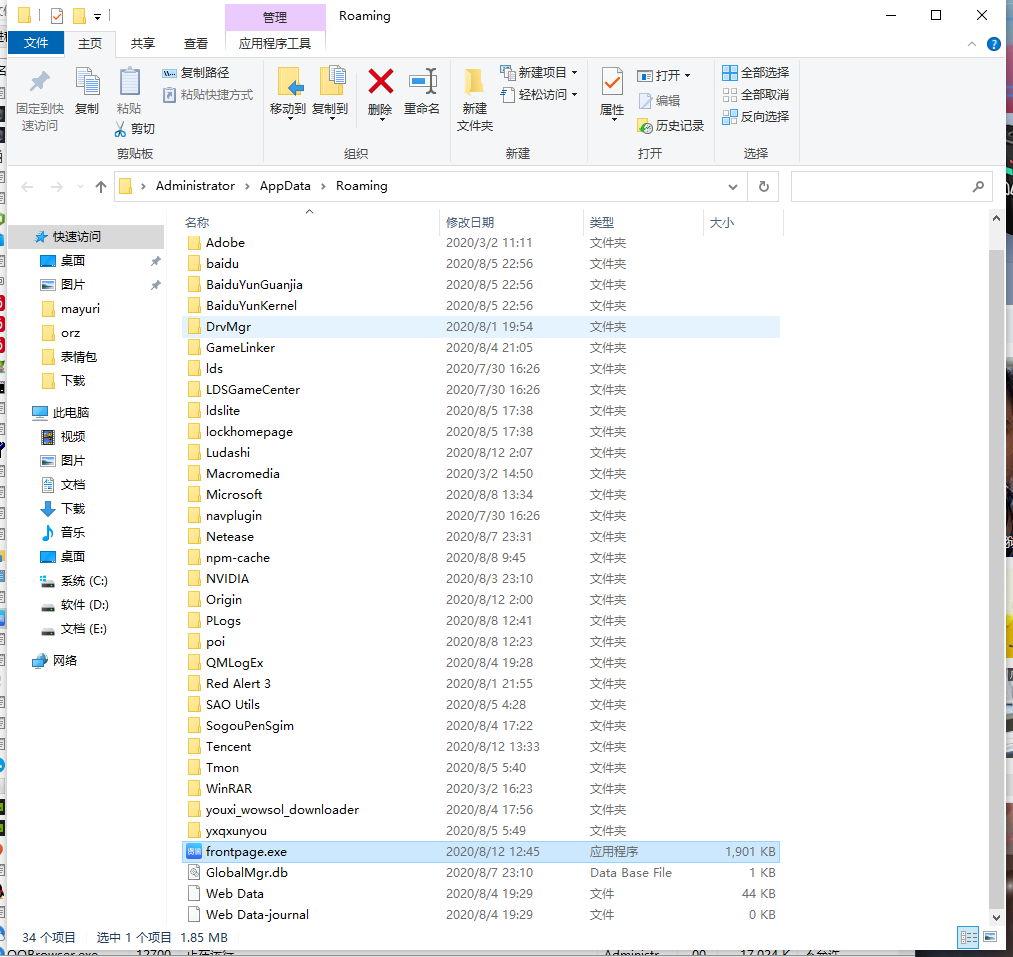This screenshot has width=1013, height=957.
Task: Click vertical scrollbar down arrow
Action: pos(996,917)
